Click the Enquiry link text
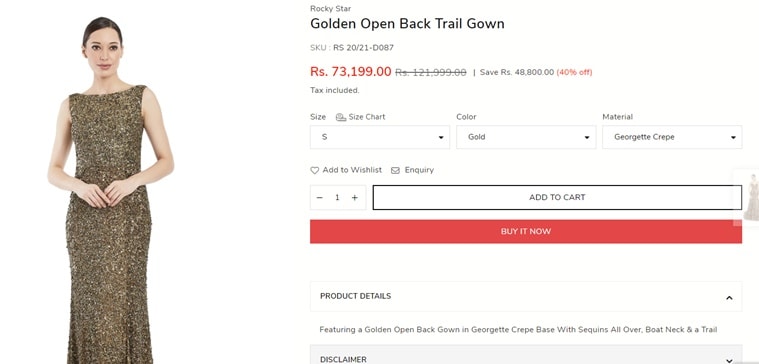759x364 pixels. click(419, 170)
